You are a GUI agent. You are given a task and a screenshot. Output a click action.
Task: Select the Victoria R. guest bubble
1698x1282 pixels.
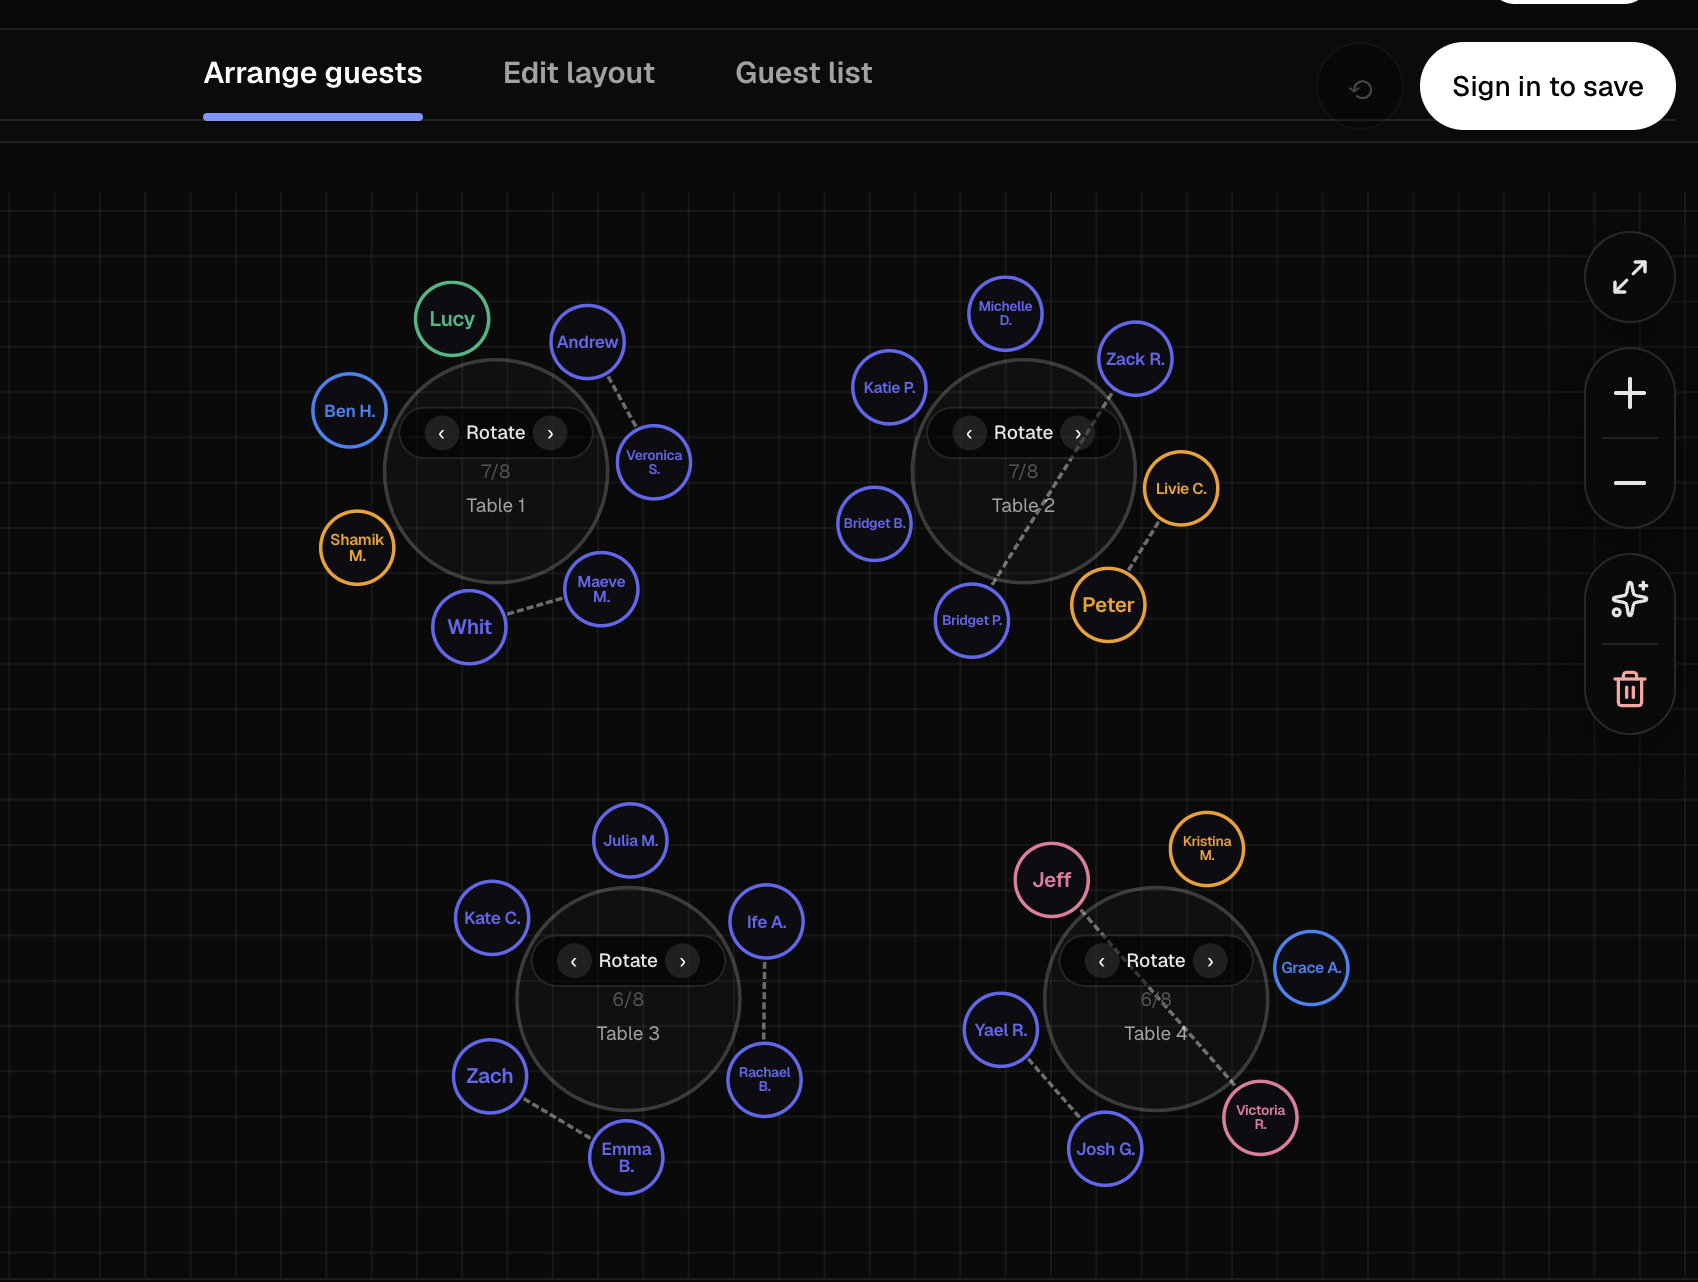click(1260, 1118)
